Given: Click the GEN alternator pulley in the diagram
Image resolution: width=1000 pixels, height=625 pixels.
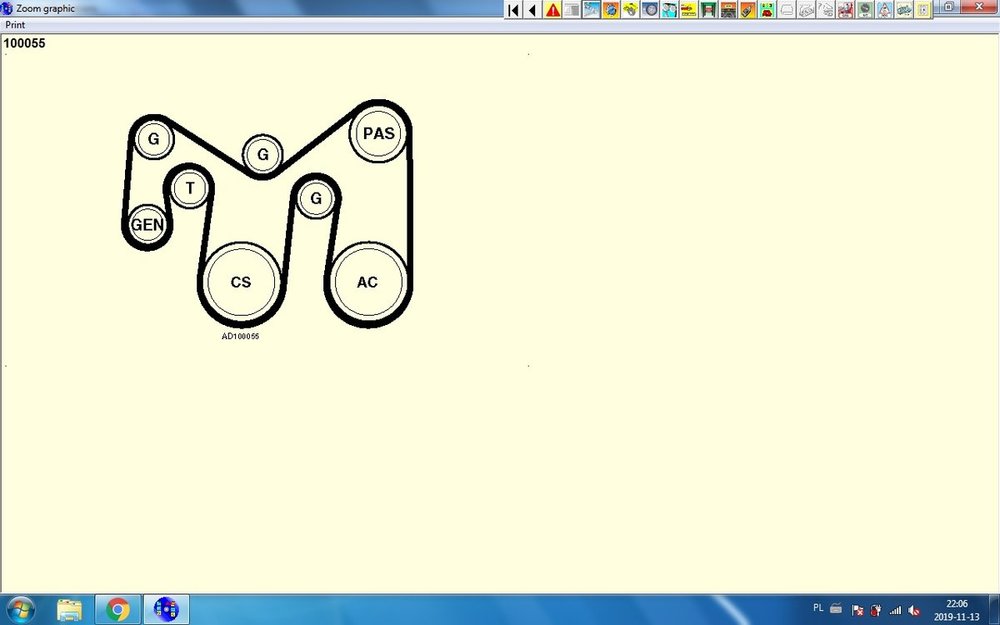Looking at the screenshot, I should coord(147,225).
